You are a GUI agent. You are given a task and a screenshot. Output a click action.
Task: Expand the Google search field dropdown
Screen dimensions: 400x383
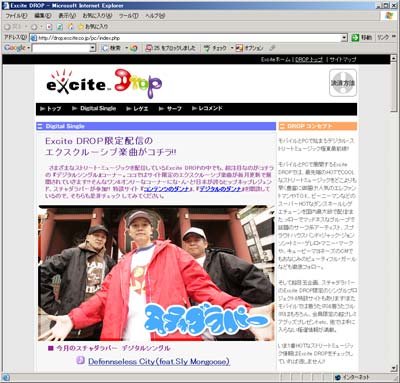[x=93, y=48]
